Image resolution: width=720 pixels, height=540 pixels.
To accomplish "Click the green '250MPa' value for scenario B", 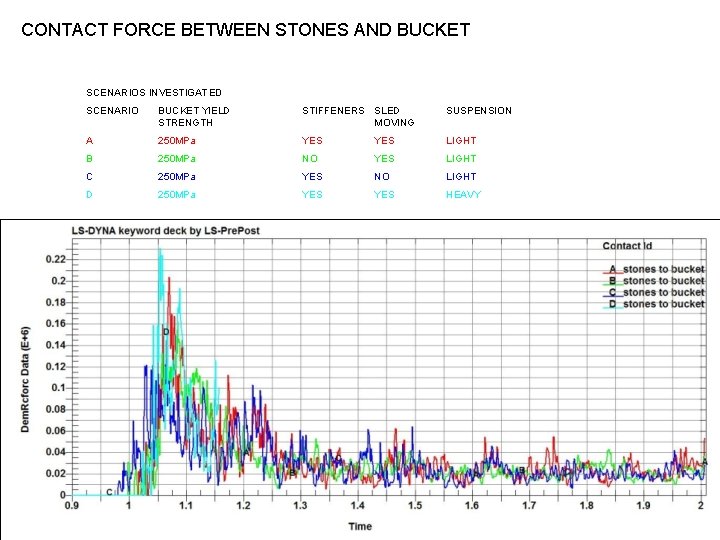I will tap(176, 158).
